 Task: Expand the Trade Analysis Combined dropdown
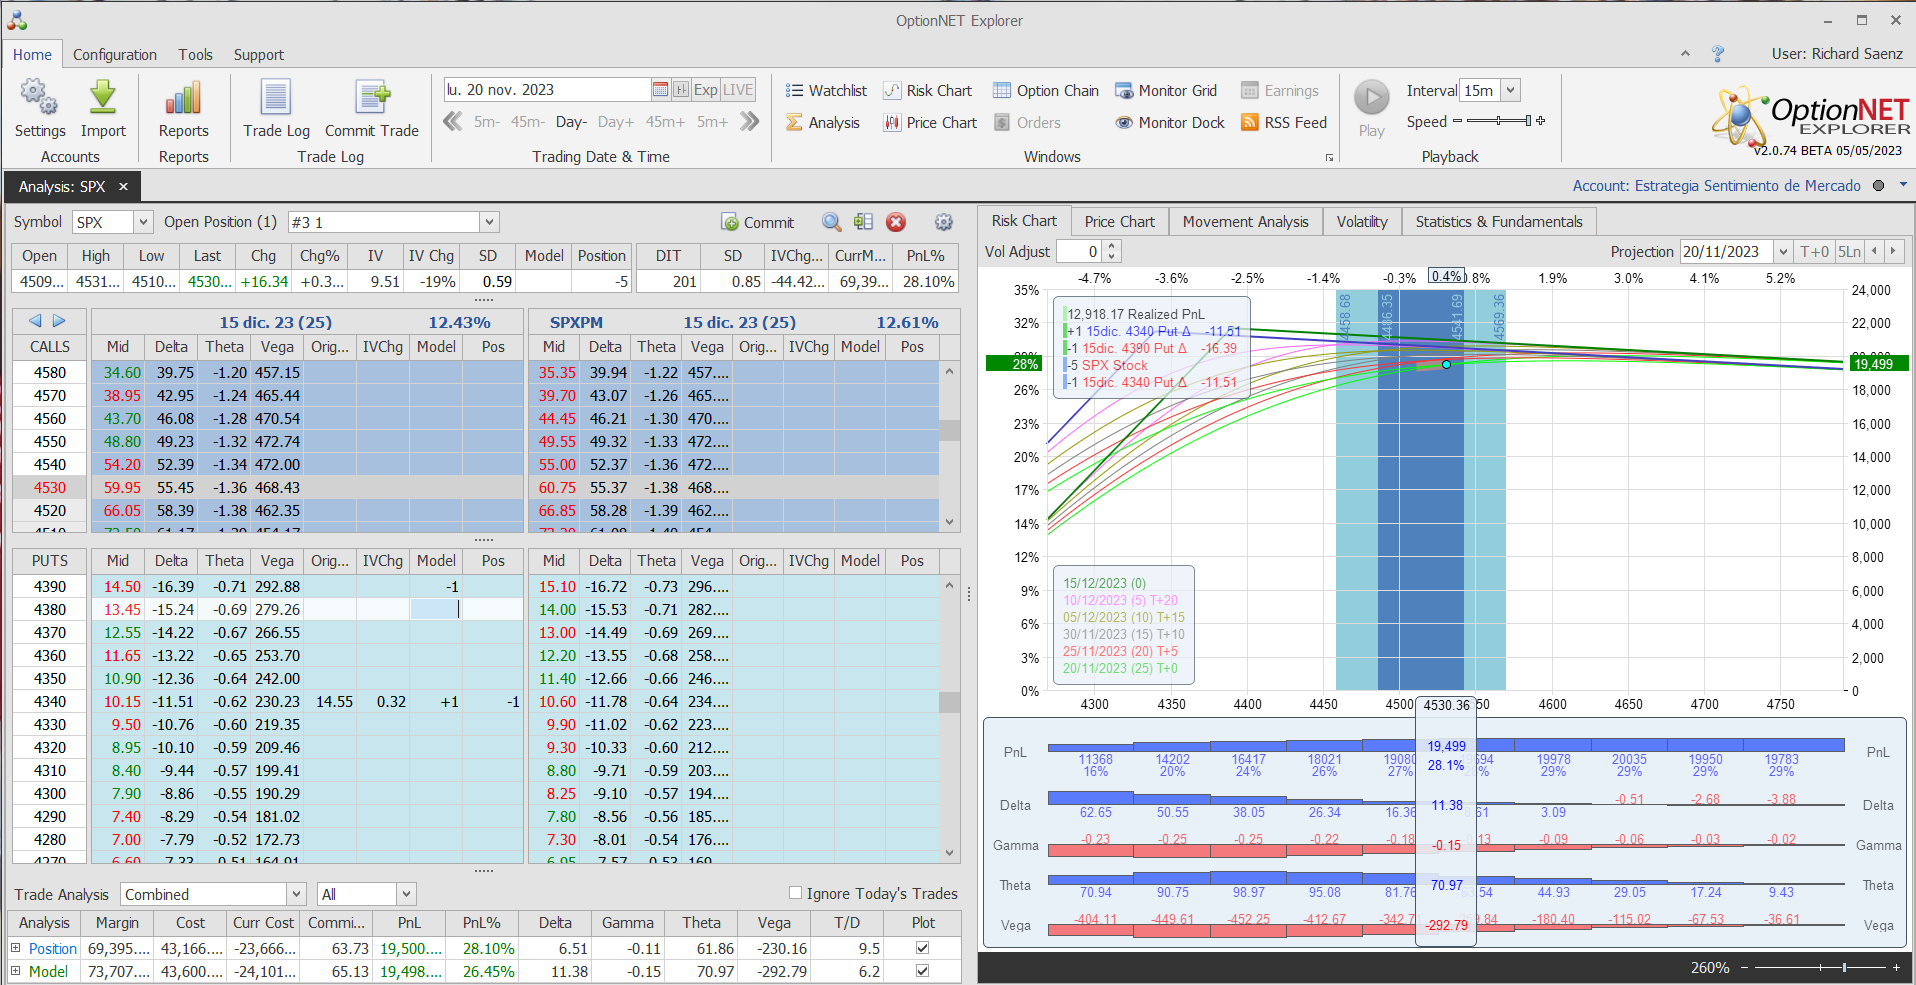click(296, 894)
